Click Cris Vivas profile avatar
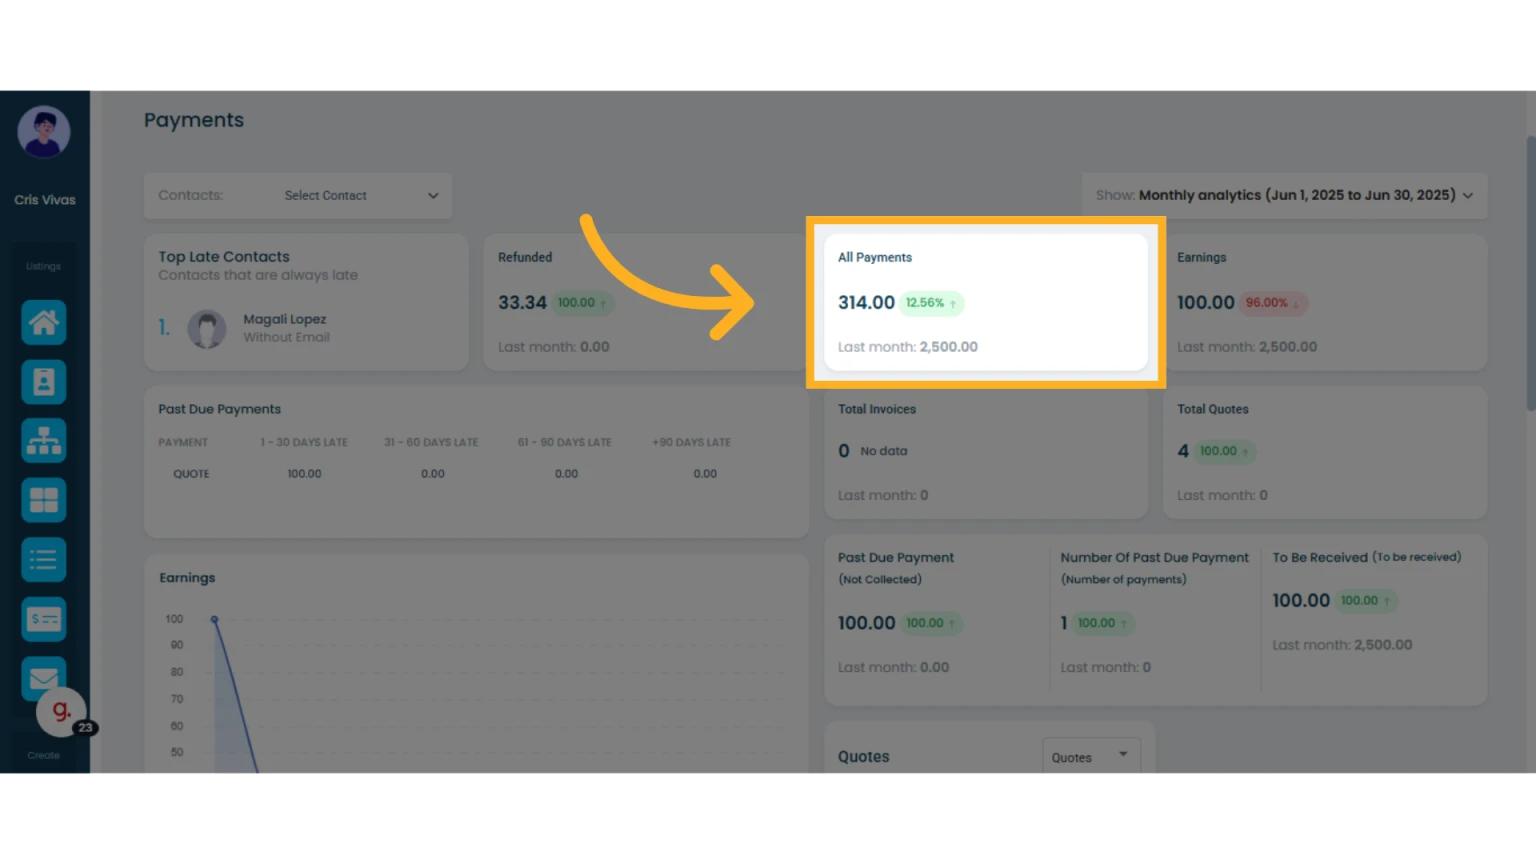This screenshot has width=1536, height=864. point(44,132)
